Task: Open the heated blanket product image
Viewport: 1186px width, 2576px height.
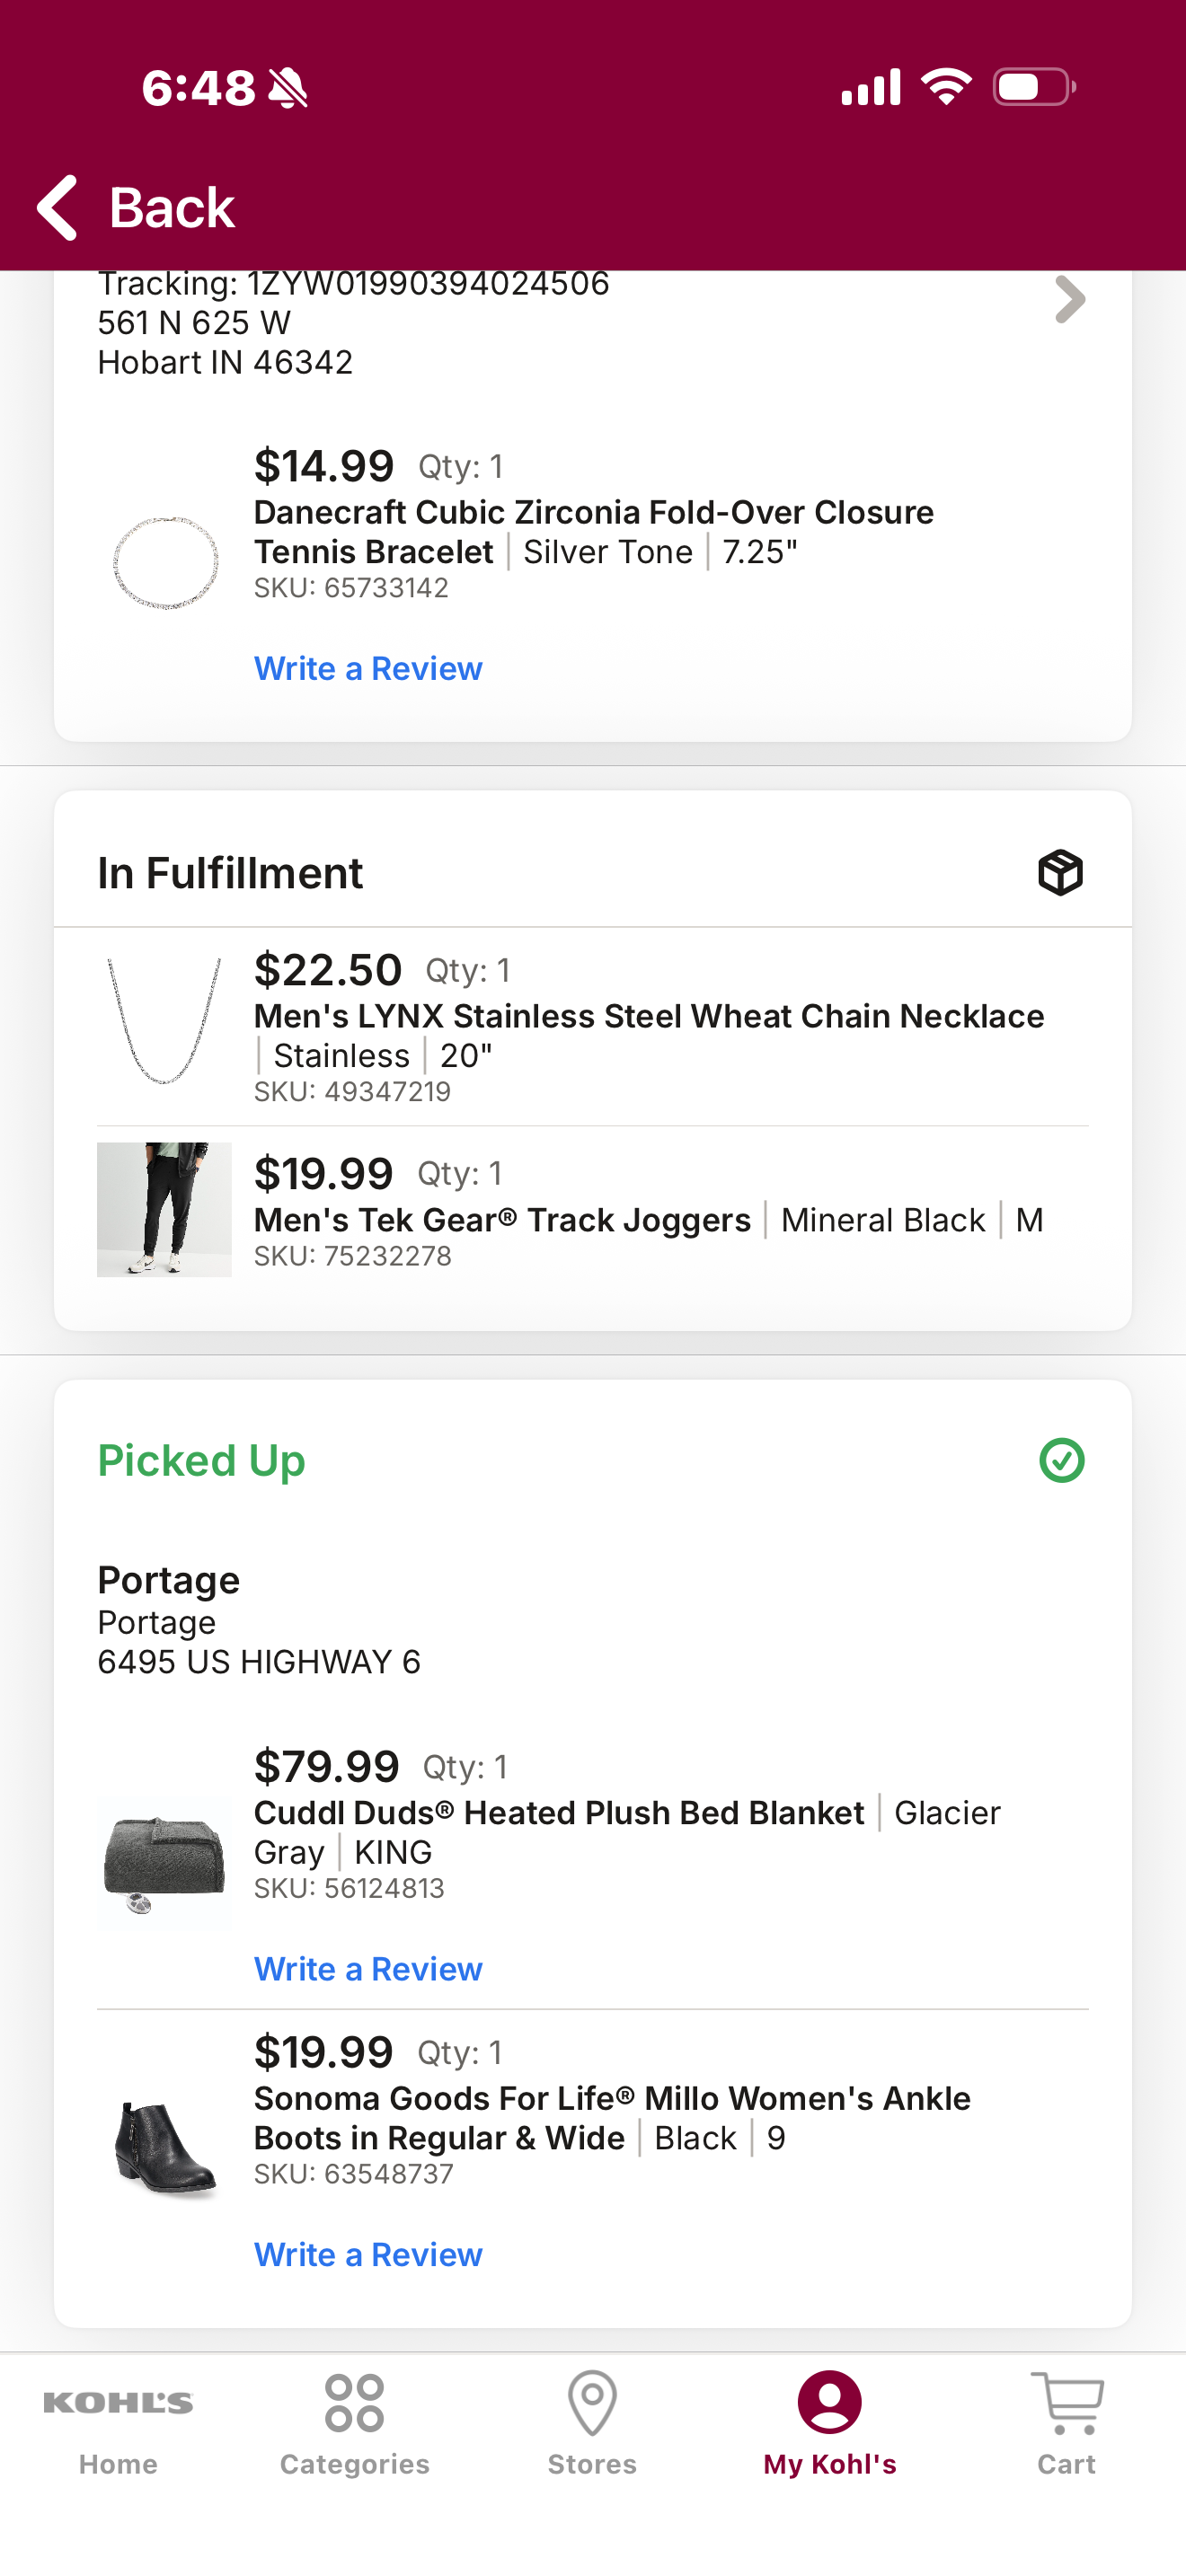Action: (x=164, y=1862)
